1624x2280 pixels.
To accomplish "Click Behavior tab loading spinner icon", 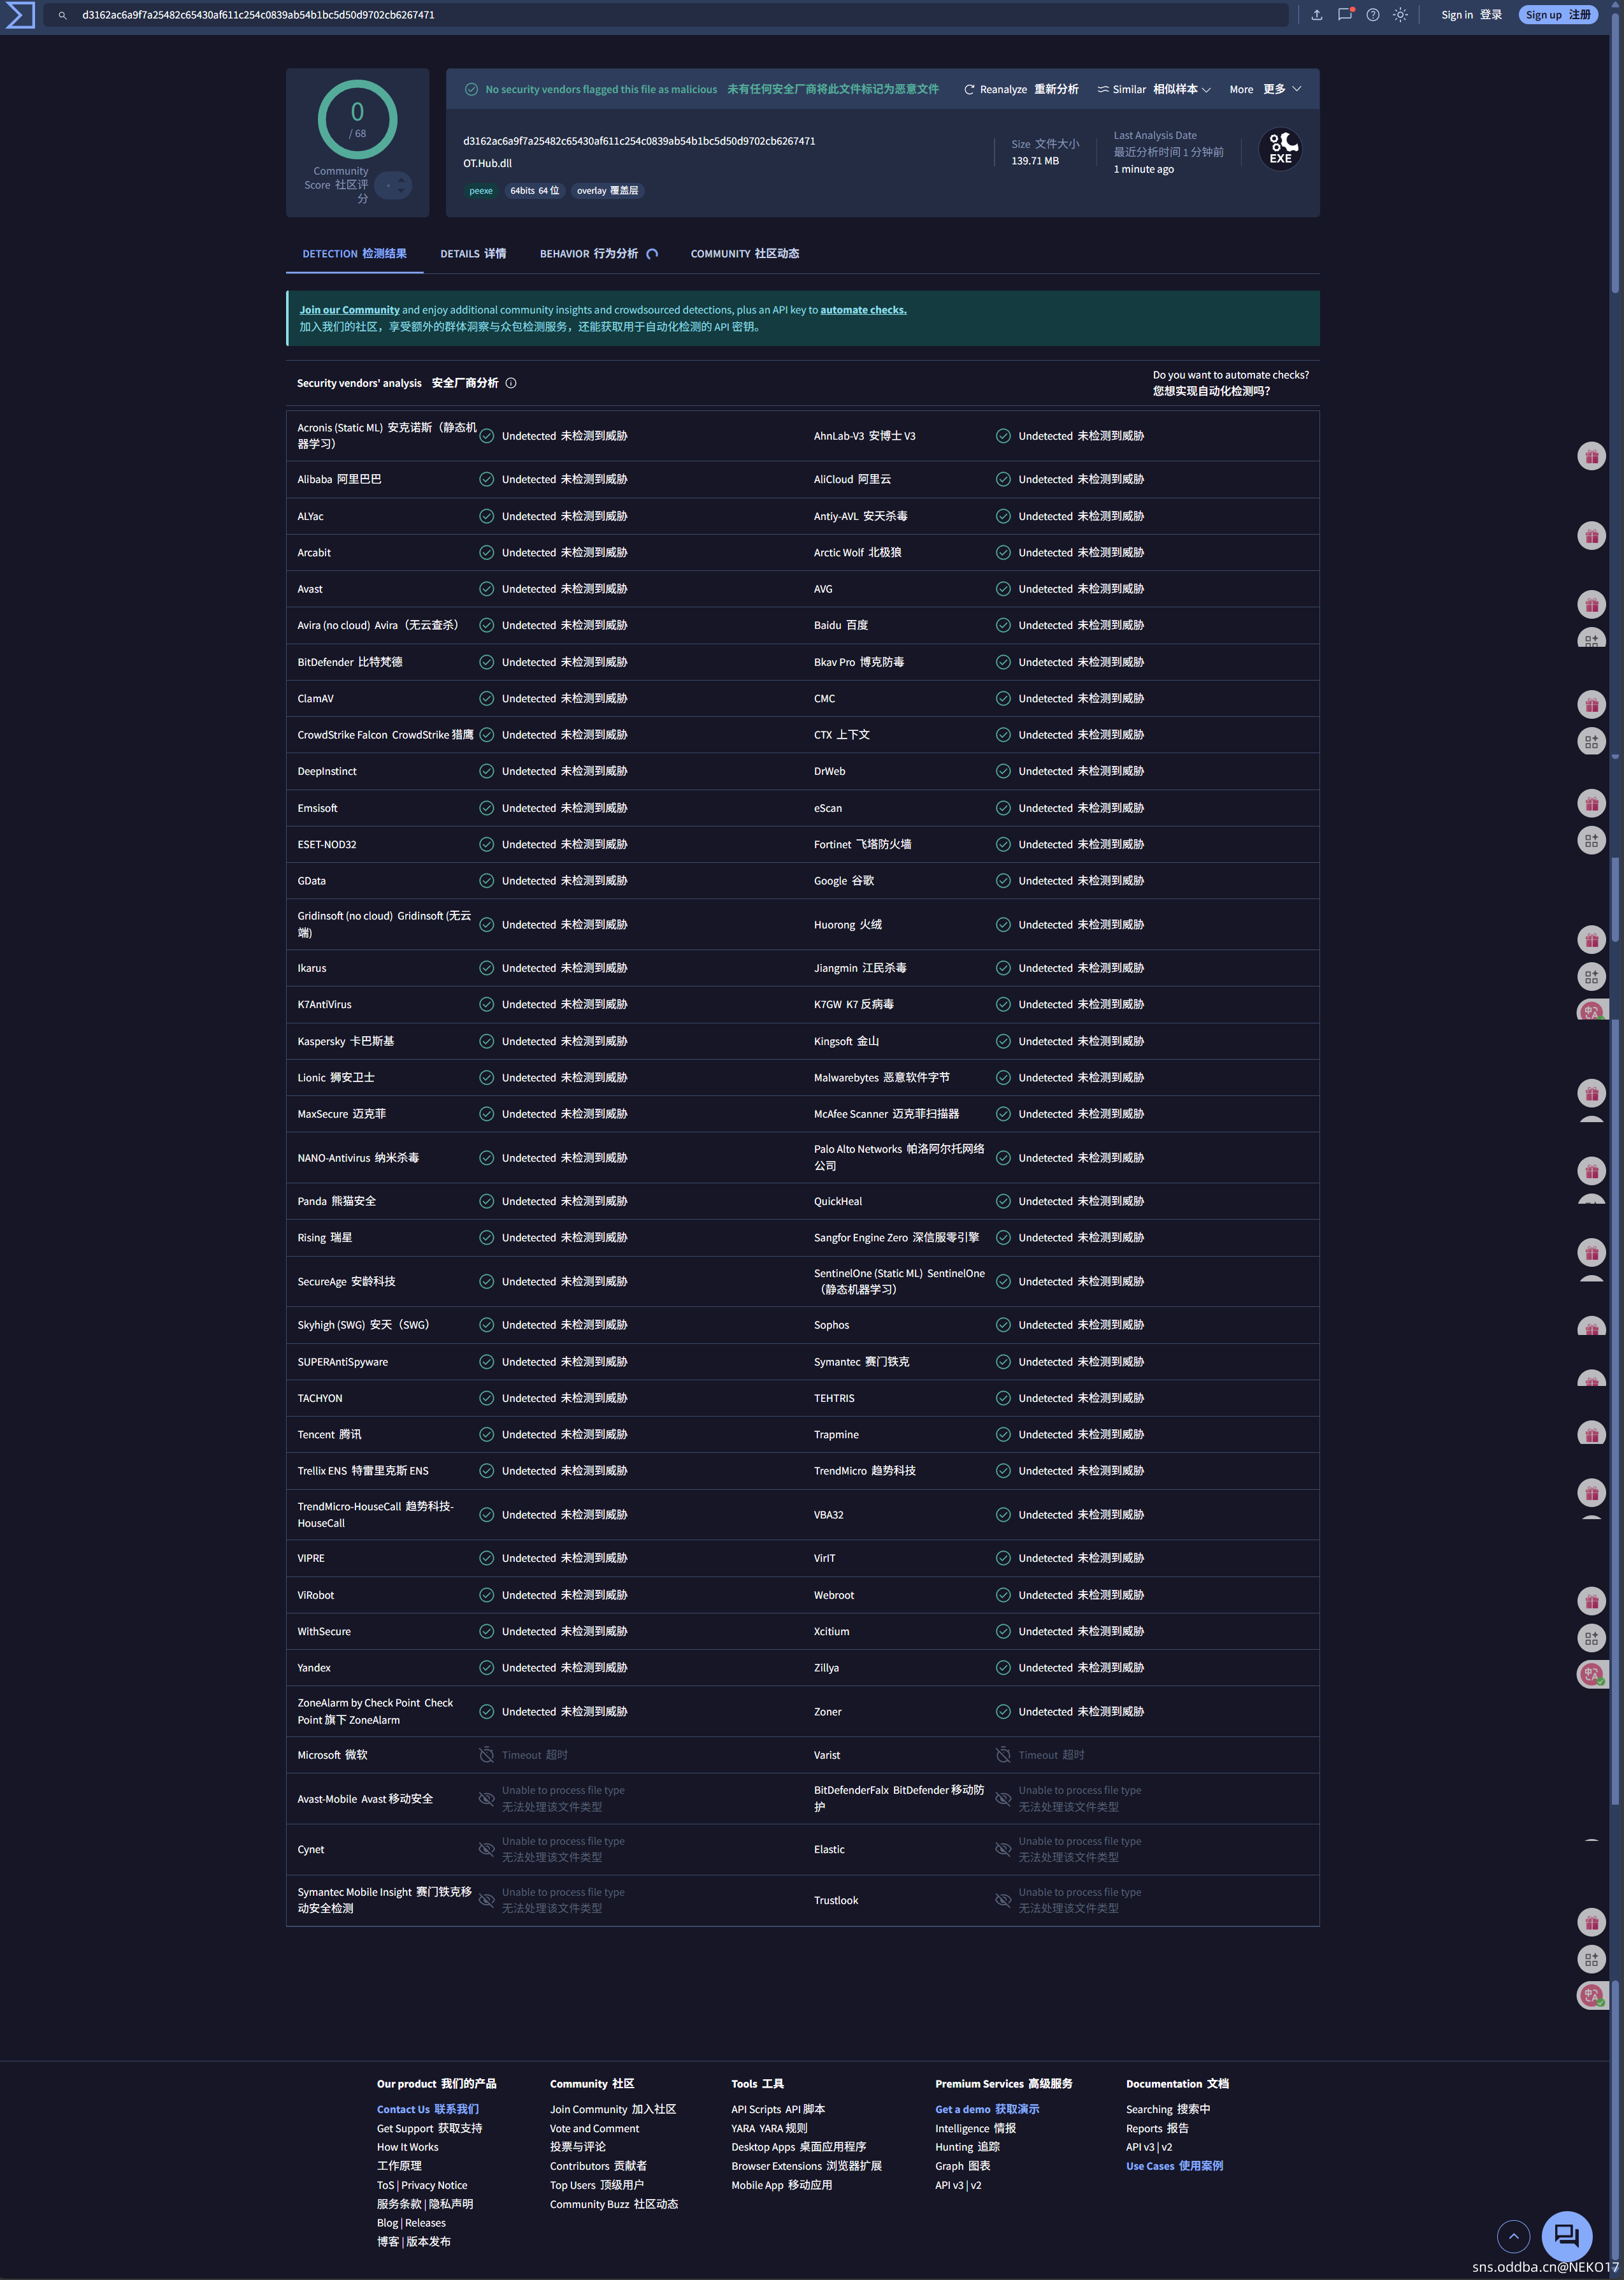I will tap(652, 254).
